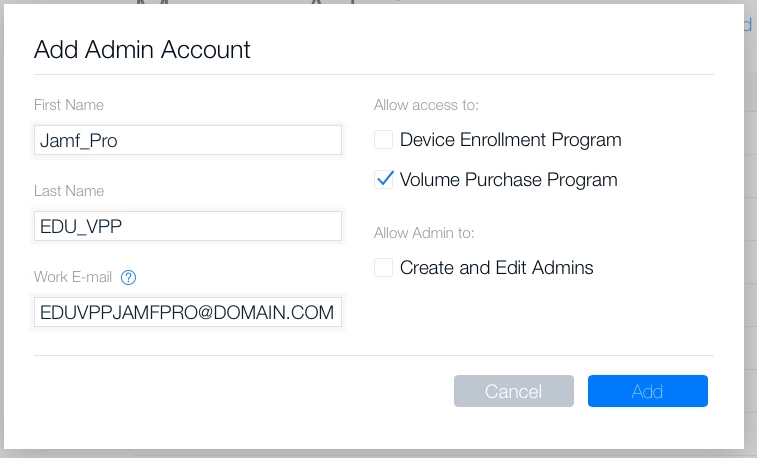This screenshot has width=757, height=458.
Task: Uncheck the Volume Purchase Program checkbox
Action: click(x=383, y=180)
